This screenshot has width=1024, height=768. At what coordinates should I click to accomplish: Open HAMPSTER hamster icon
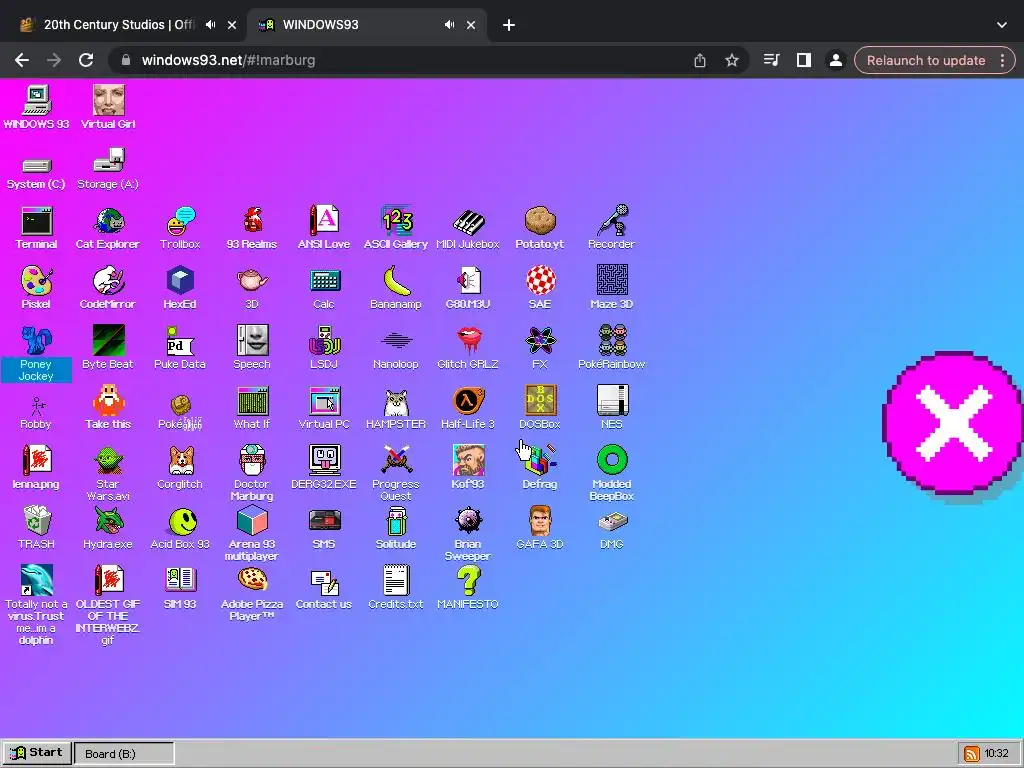point(396,408)
